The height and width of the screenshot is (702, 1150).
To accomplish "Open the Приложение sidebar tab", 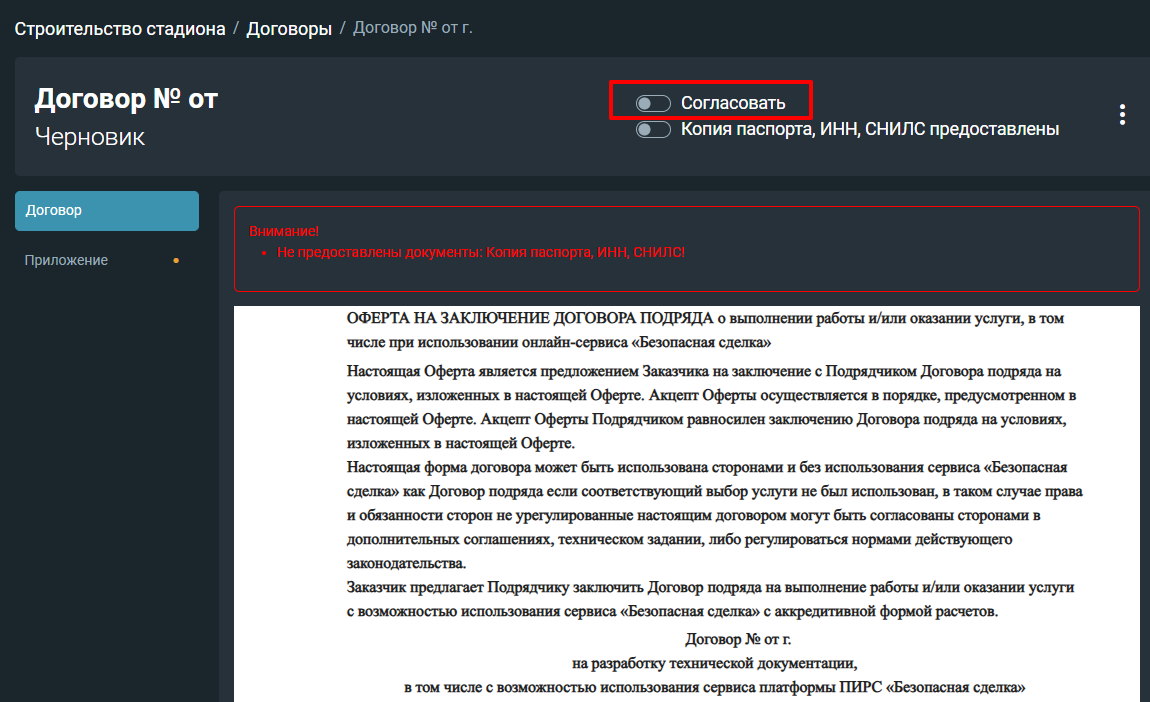I will pyautogui.click(x=107, y=260).
